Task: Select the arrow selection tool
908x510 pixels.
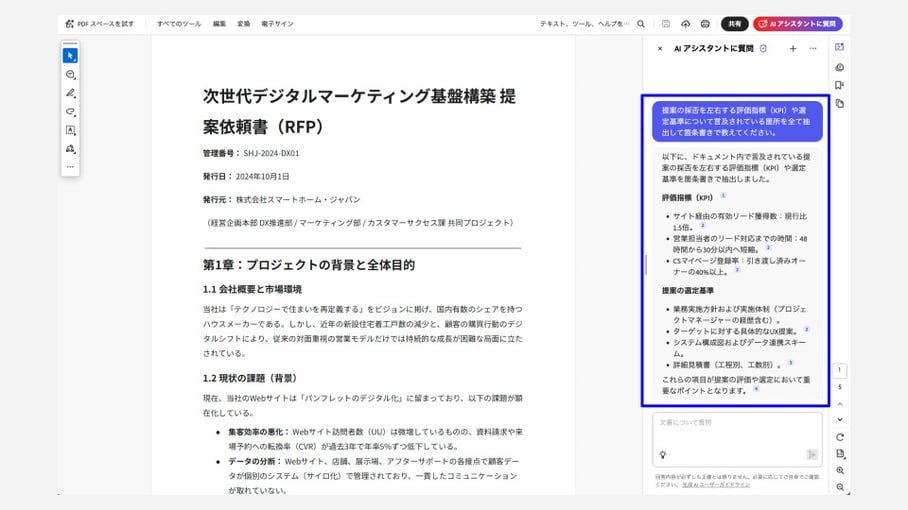Action: [x=70, y=55]
